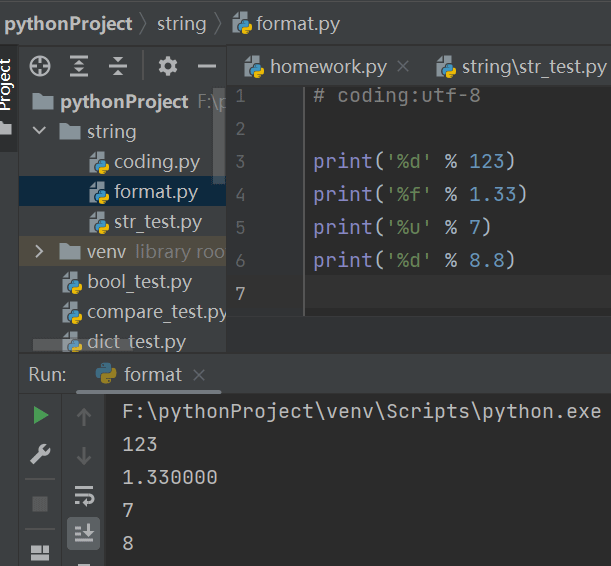Click the string breadcrumb in navigation bar
Viewport: 611px width, 566px height.
tap(181, 23)
